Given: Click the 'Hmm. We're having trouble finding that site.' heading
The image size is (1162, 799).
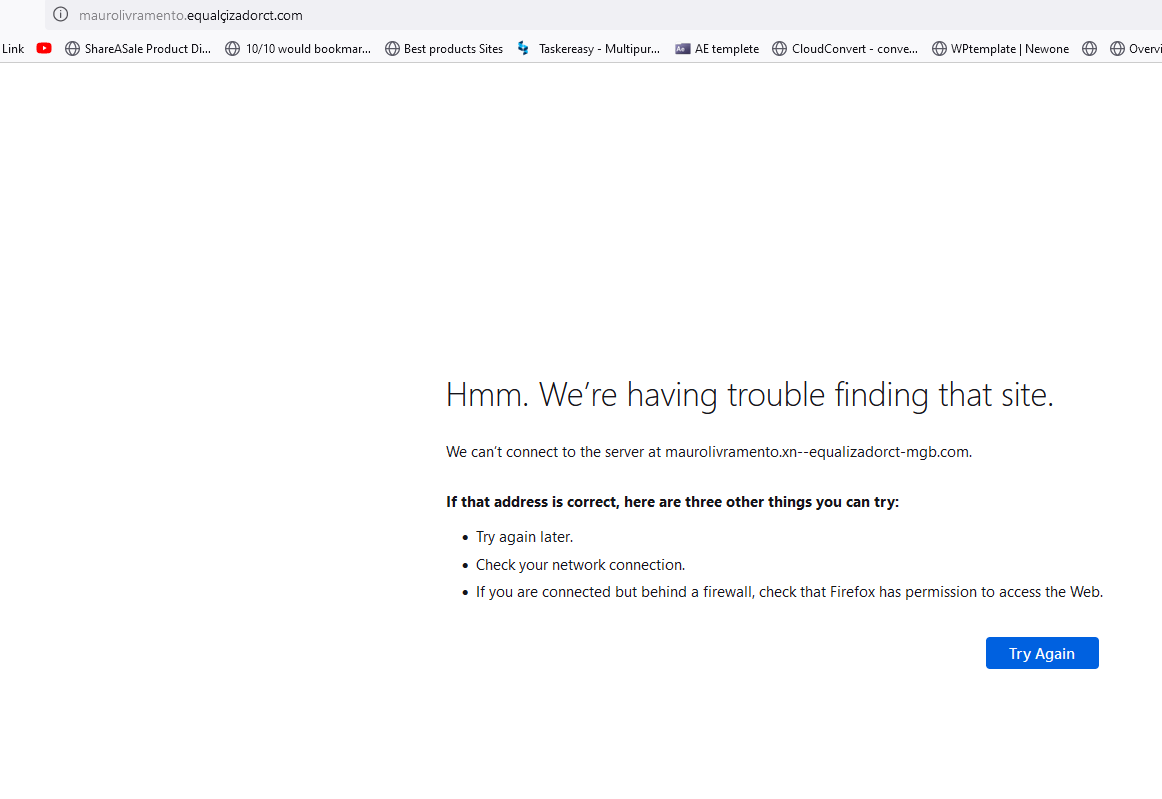Looking at the screenshot, I should click(x=749, y=395).
